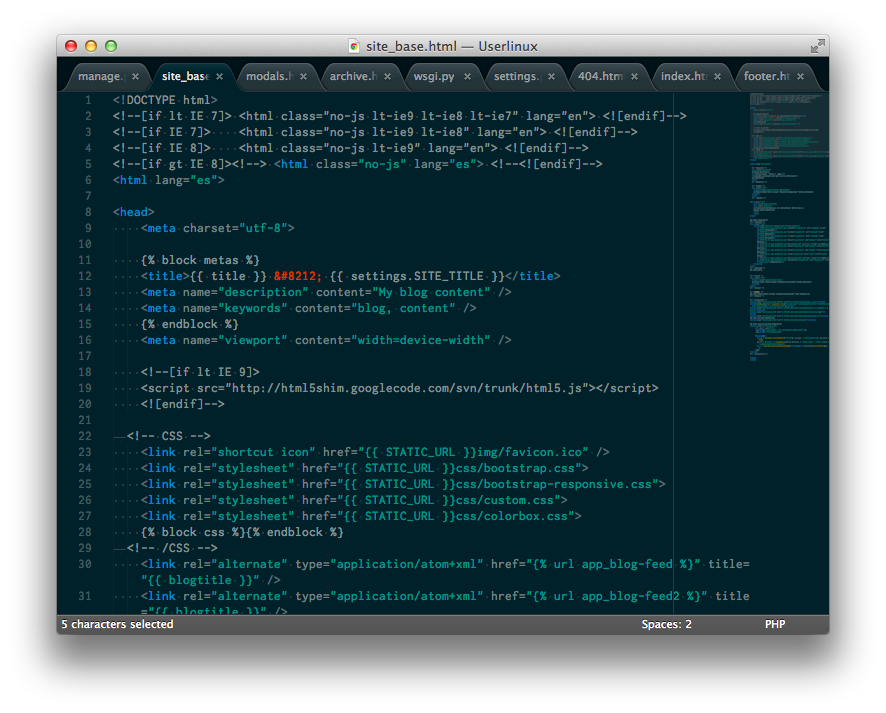Click the minimap code overview
Viewport: 886px width, 713px height.
pos(789,227)
